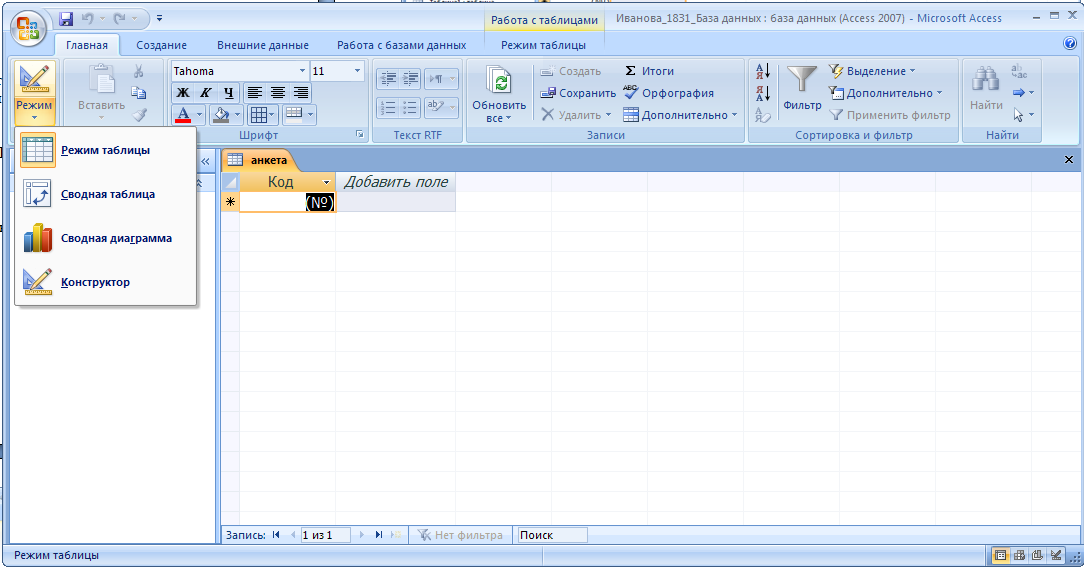Open Дополнительно in Записи group

tap(680, 115)
